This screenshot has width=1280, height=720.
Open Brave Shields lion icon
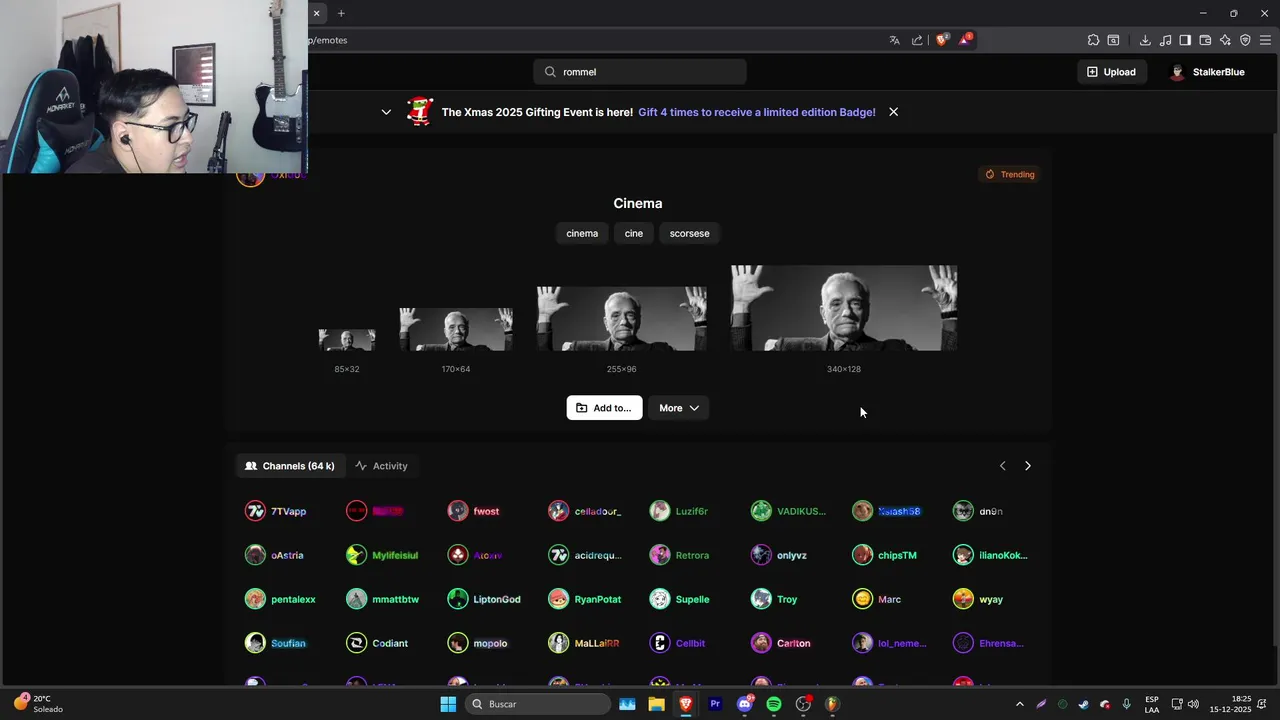(x=941, y=40)
